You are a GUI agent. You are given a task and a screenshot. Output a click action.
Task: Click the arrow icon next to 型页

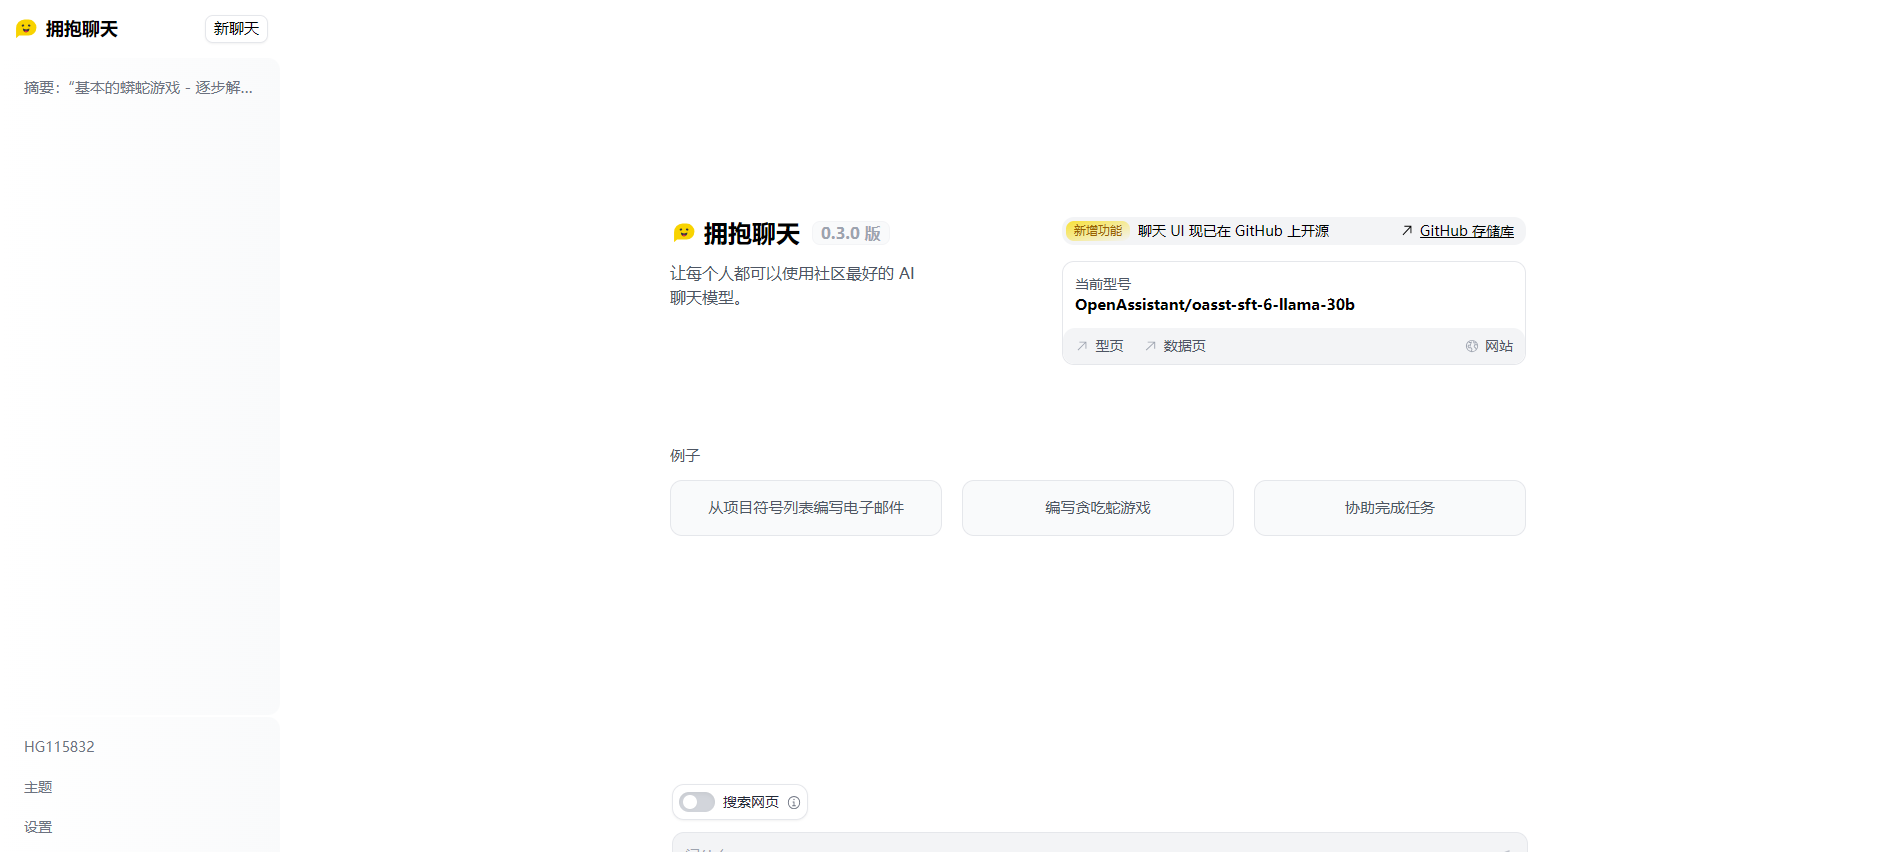click(x=1082, y=346)
